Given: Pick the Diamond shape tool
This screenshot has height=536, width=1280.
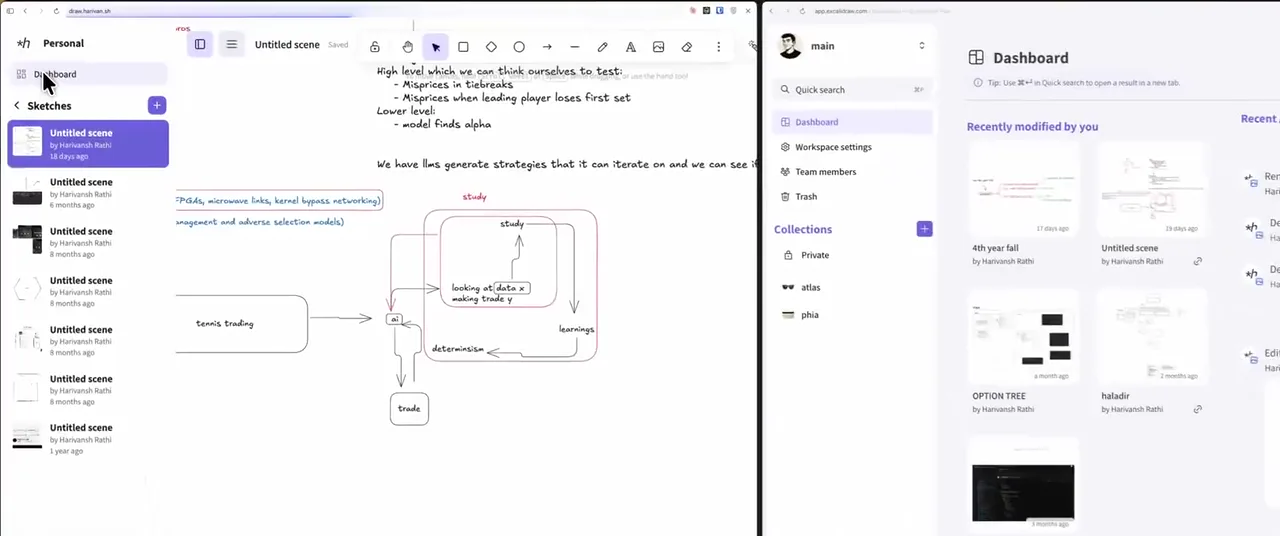Looking at the screenshot, I should pos(491,47).
